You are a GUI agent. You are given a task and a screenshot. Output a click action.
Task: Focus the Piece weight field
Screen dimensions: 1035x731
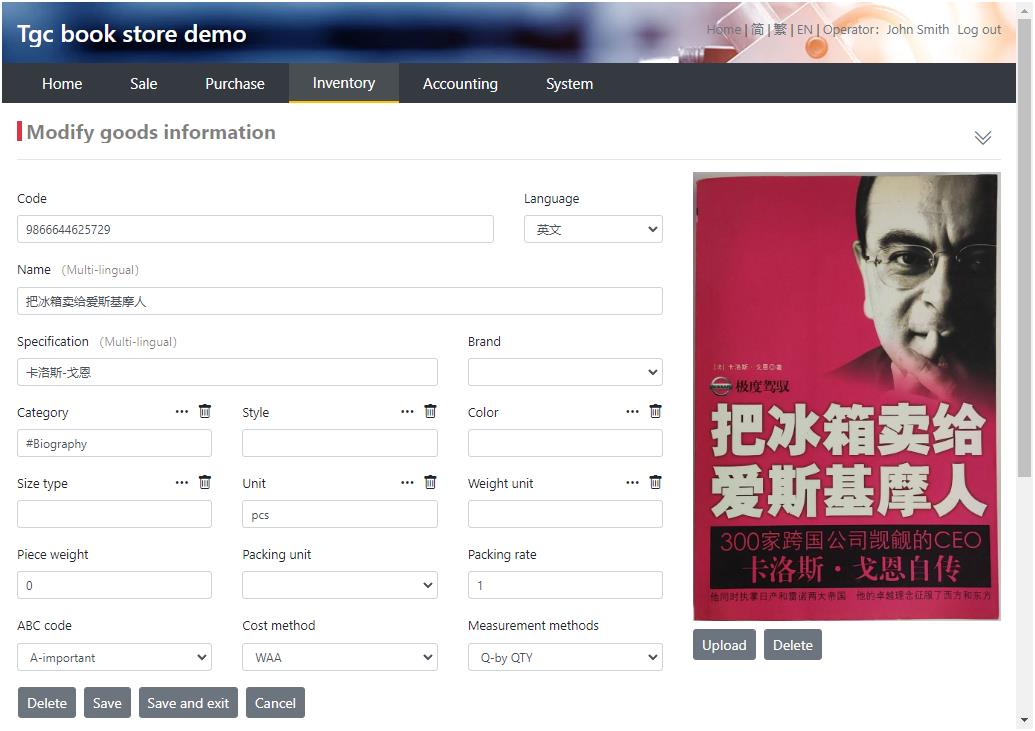click(x=114, y=585)
